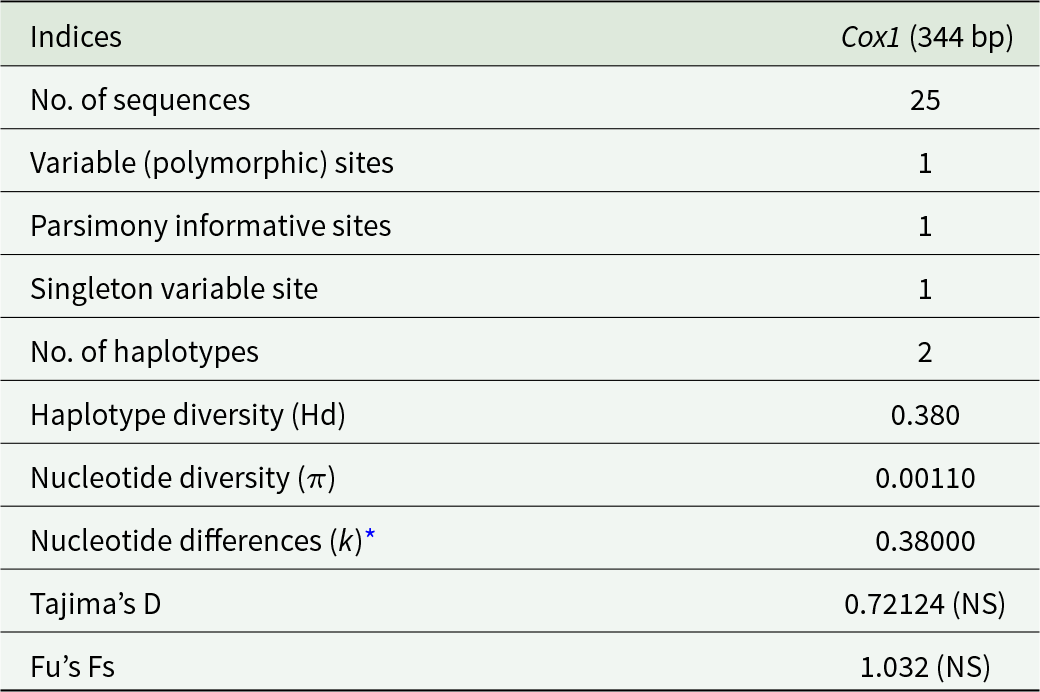Click Tajima's D value 0.72124 (NS)
This screenshot has width=1040, height=692.
tap(925, 604)
